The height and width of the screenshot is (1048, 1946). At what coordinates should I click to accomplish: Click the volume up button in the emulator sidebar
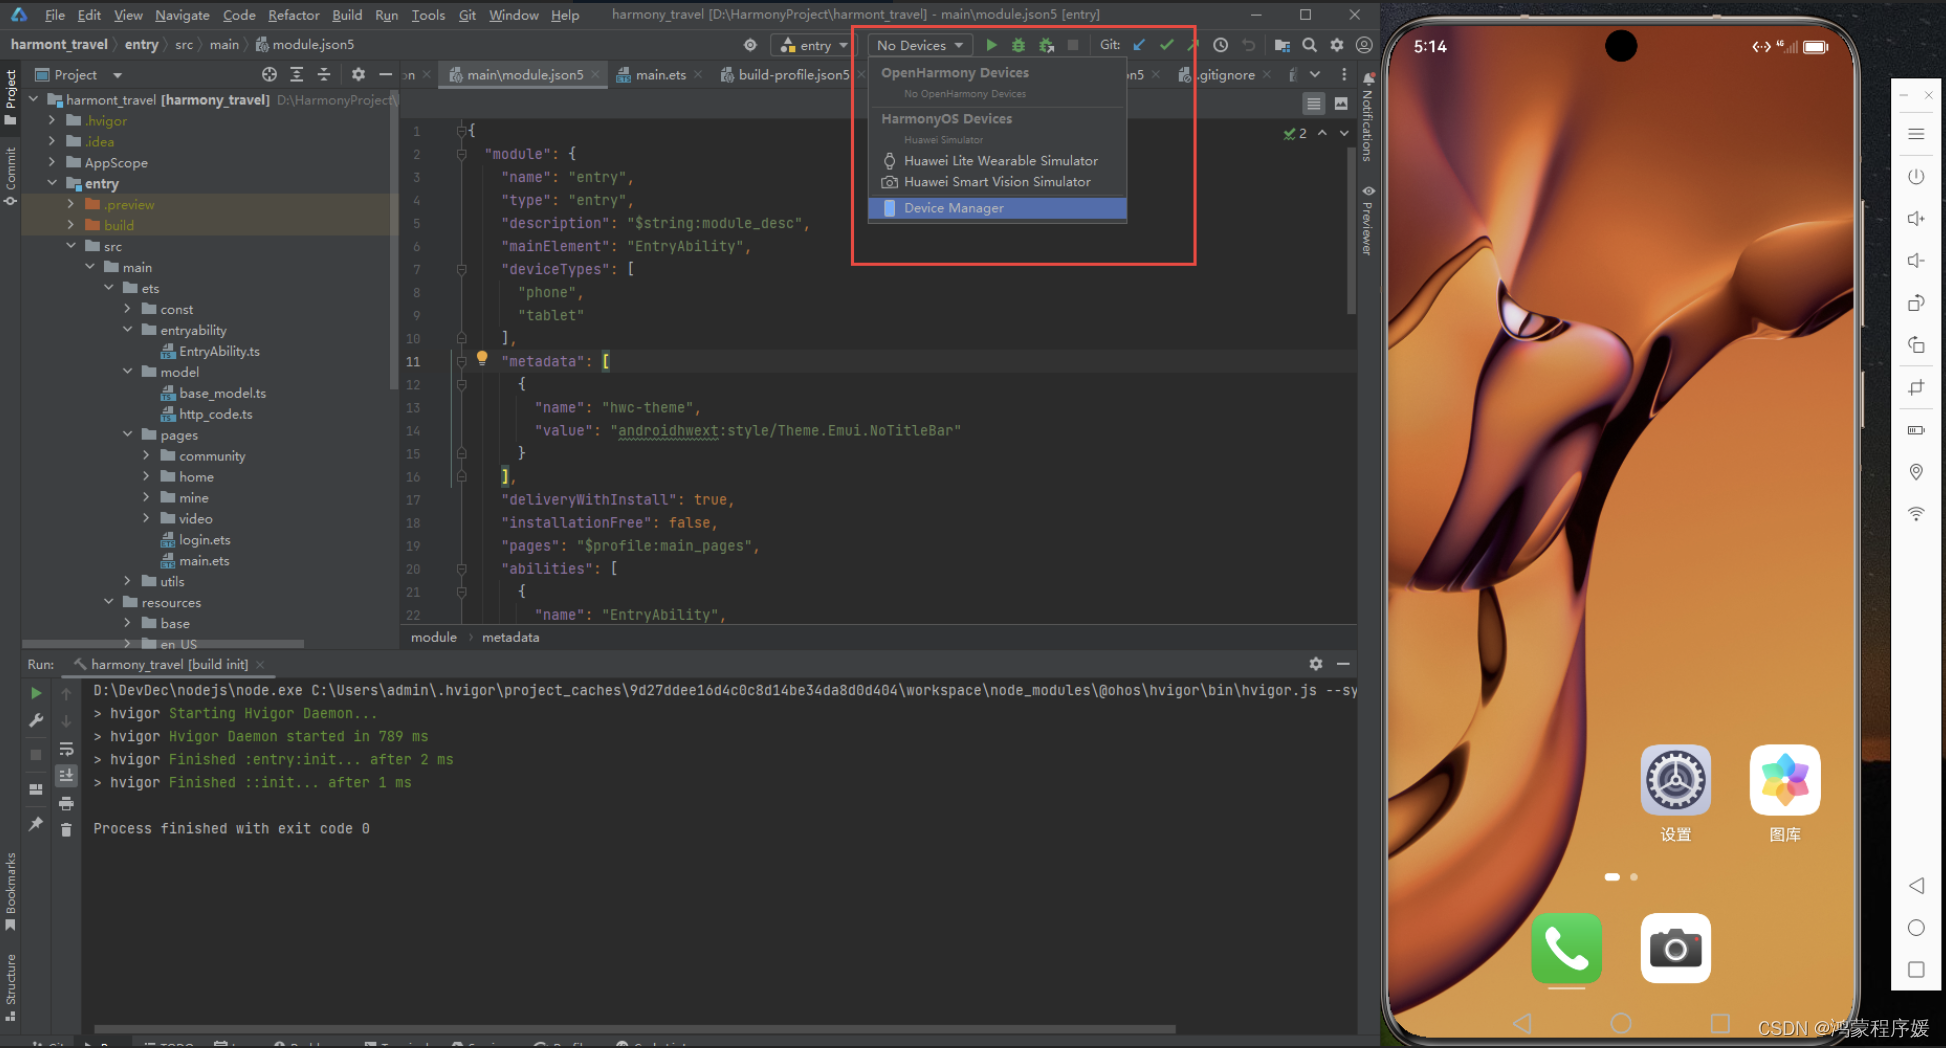[1916, 219]
